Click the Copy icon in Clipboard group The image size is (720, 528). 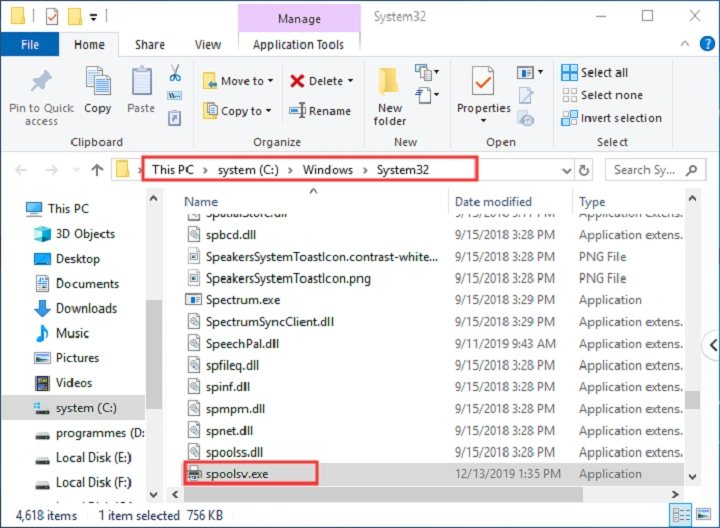click(98, 80)
